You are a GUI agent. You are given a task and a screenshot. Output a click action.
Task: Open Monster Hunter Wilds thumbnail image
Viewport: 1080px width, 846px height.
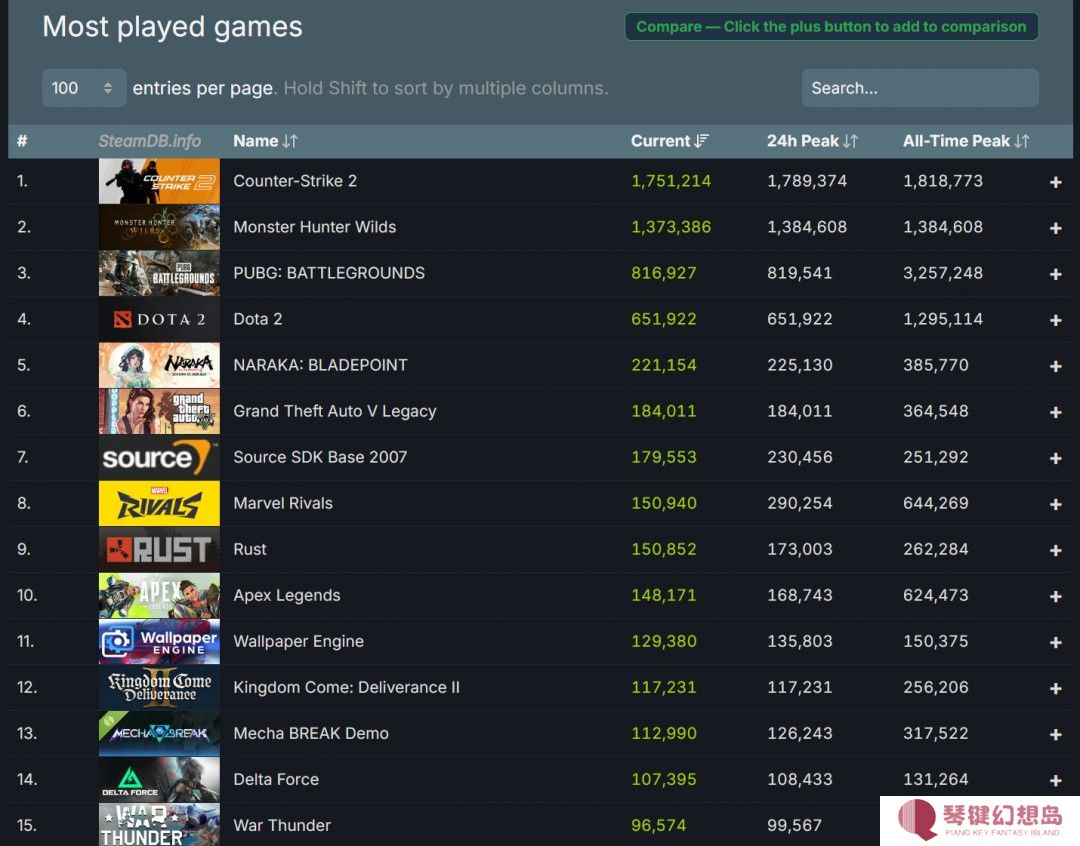[159, 227]
